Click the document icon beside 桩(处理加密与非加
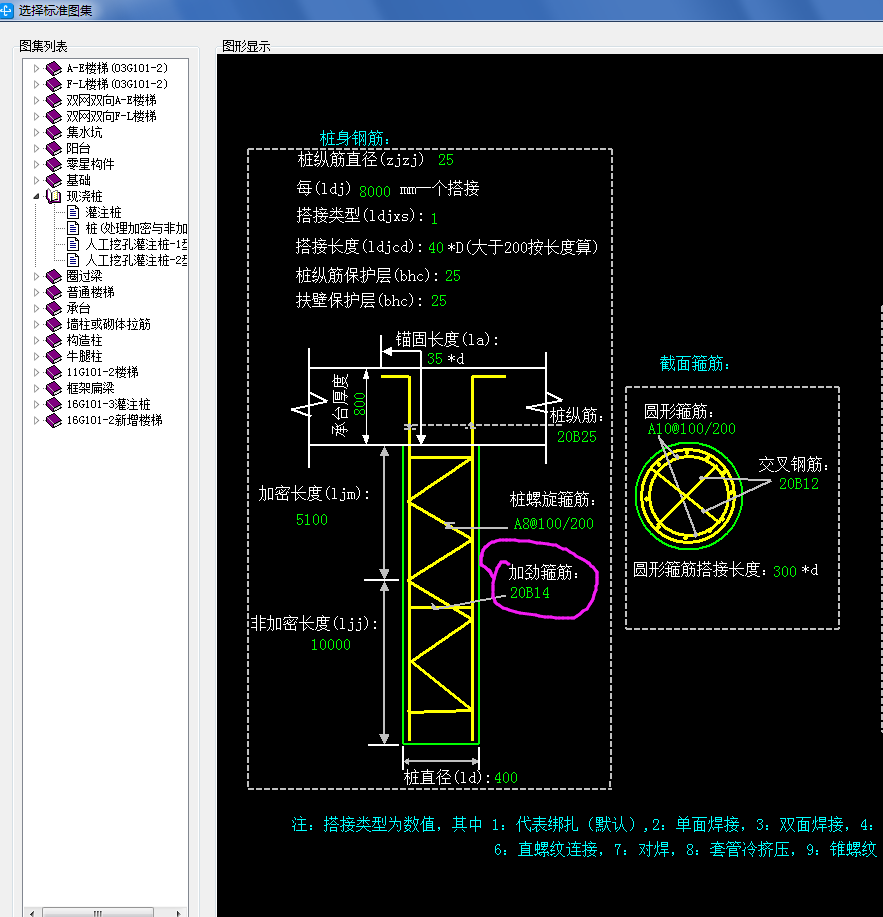This screenshot has height=917, width=883. coord(73,228)
